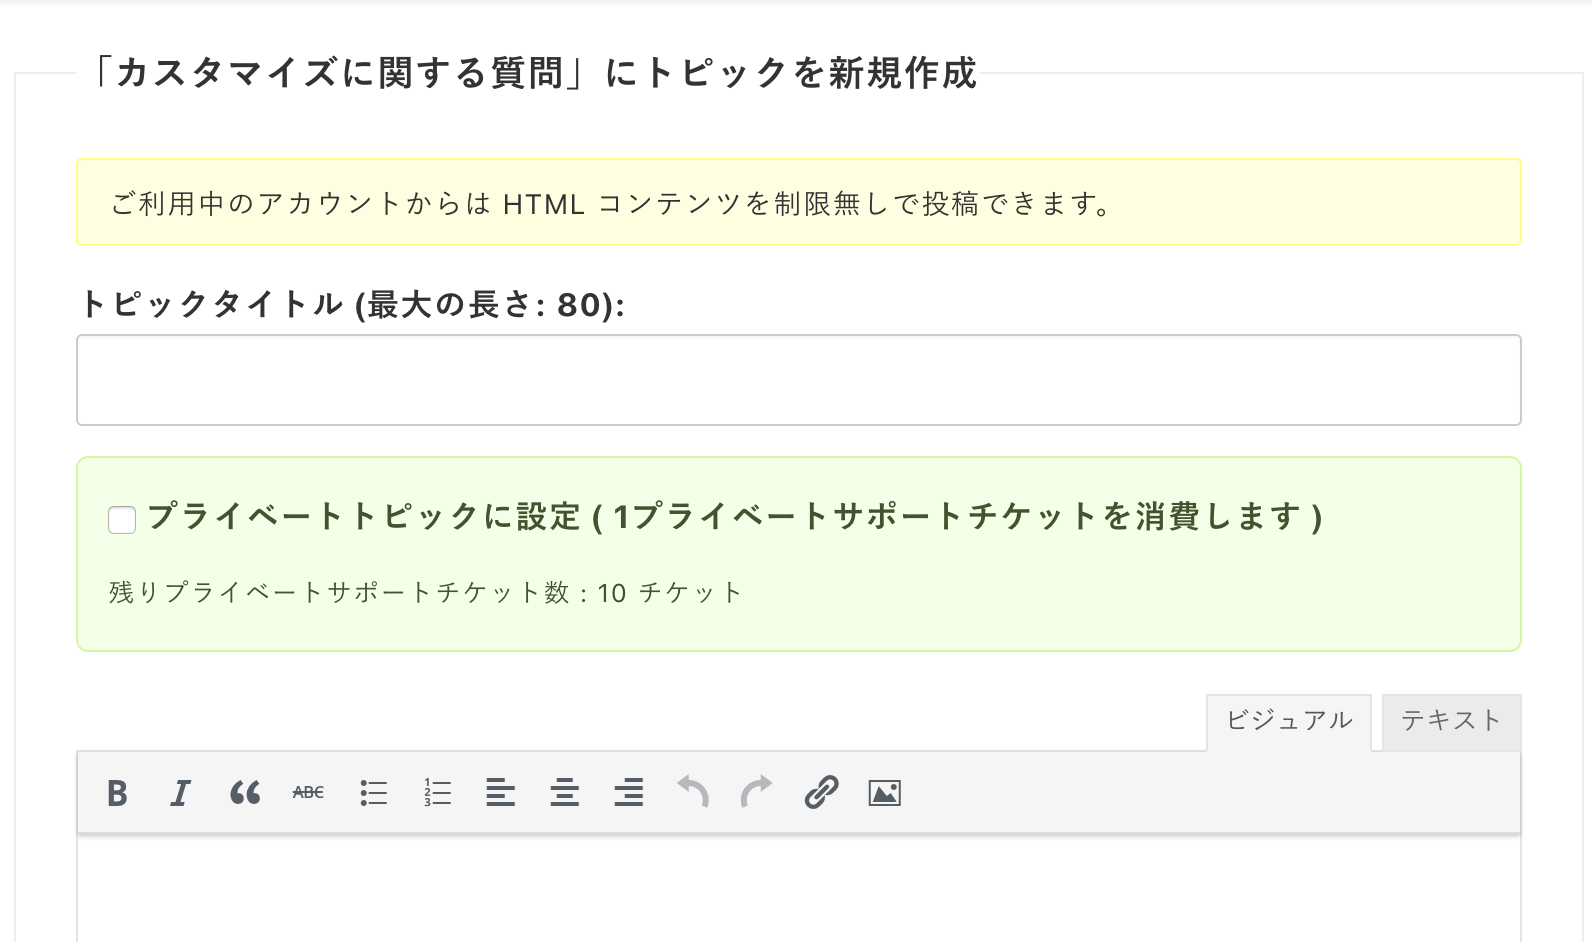Screen dimensions: 1592x942
Task: Apply strikethrough with ABC icon
Action: [308, 793]
